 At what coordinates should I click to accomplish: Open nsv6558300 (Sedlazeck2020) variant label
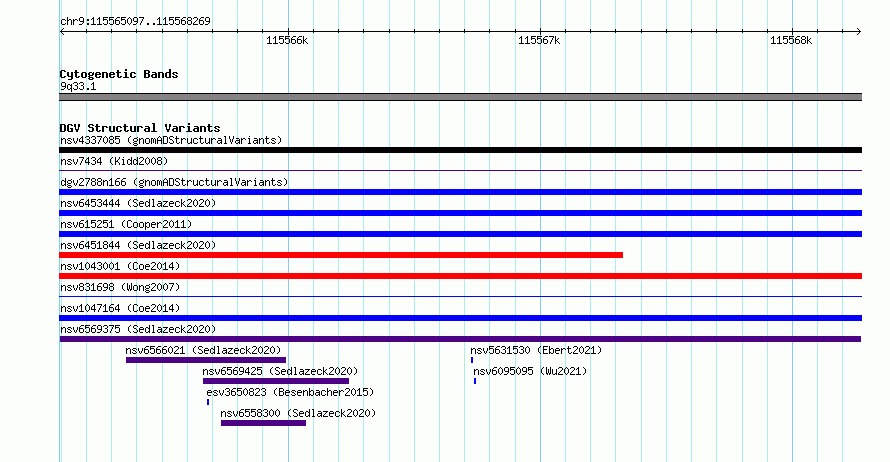pos(298,413)
